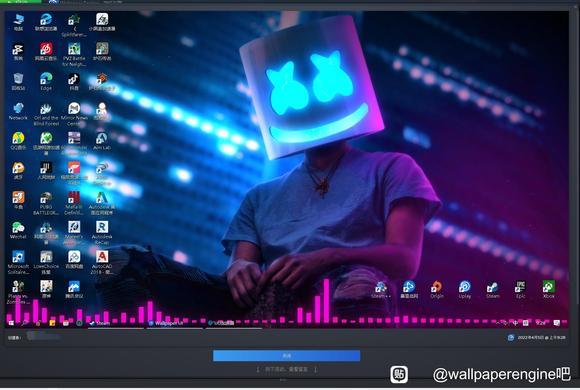Open the Network desktop icon
580x390 pixels.
[x=18, y=111]
